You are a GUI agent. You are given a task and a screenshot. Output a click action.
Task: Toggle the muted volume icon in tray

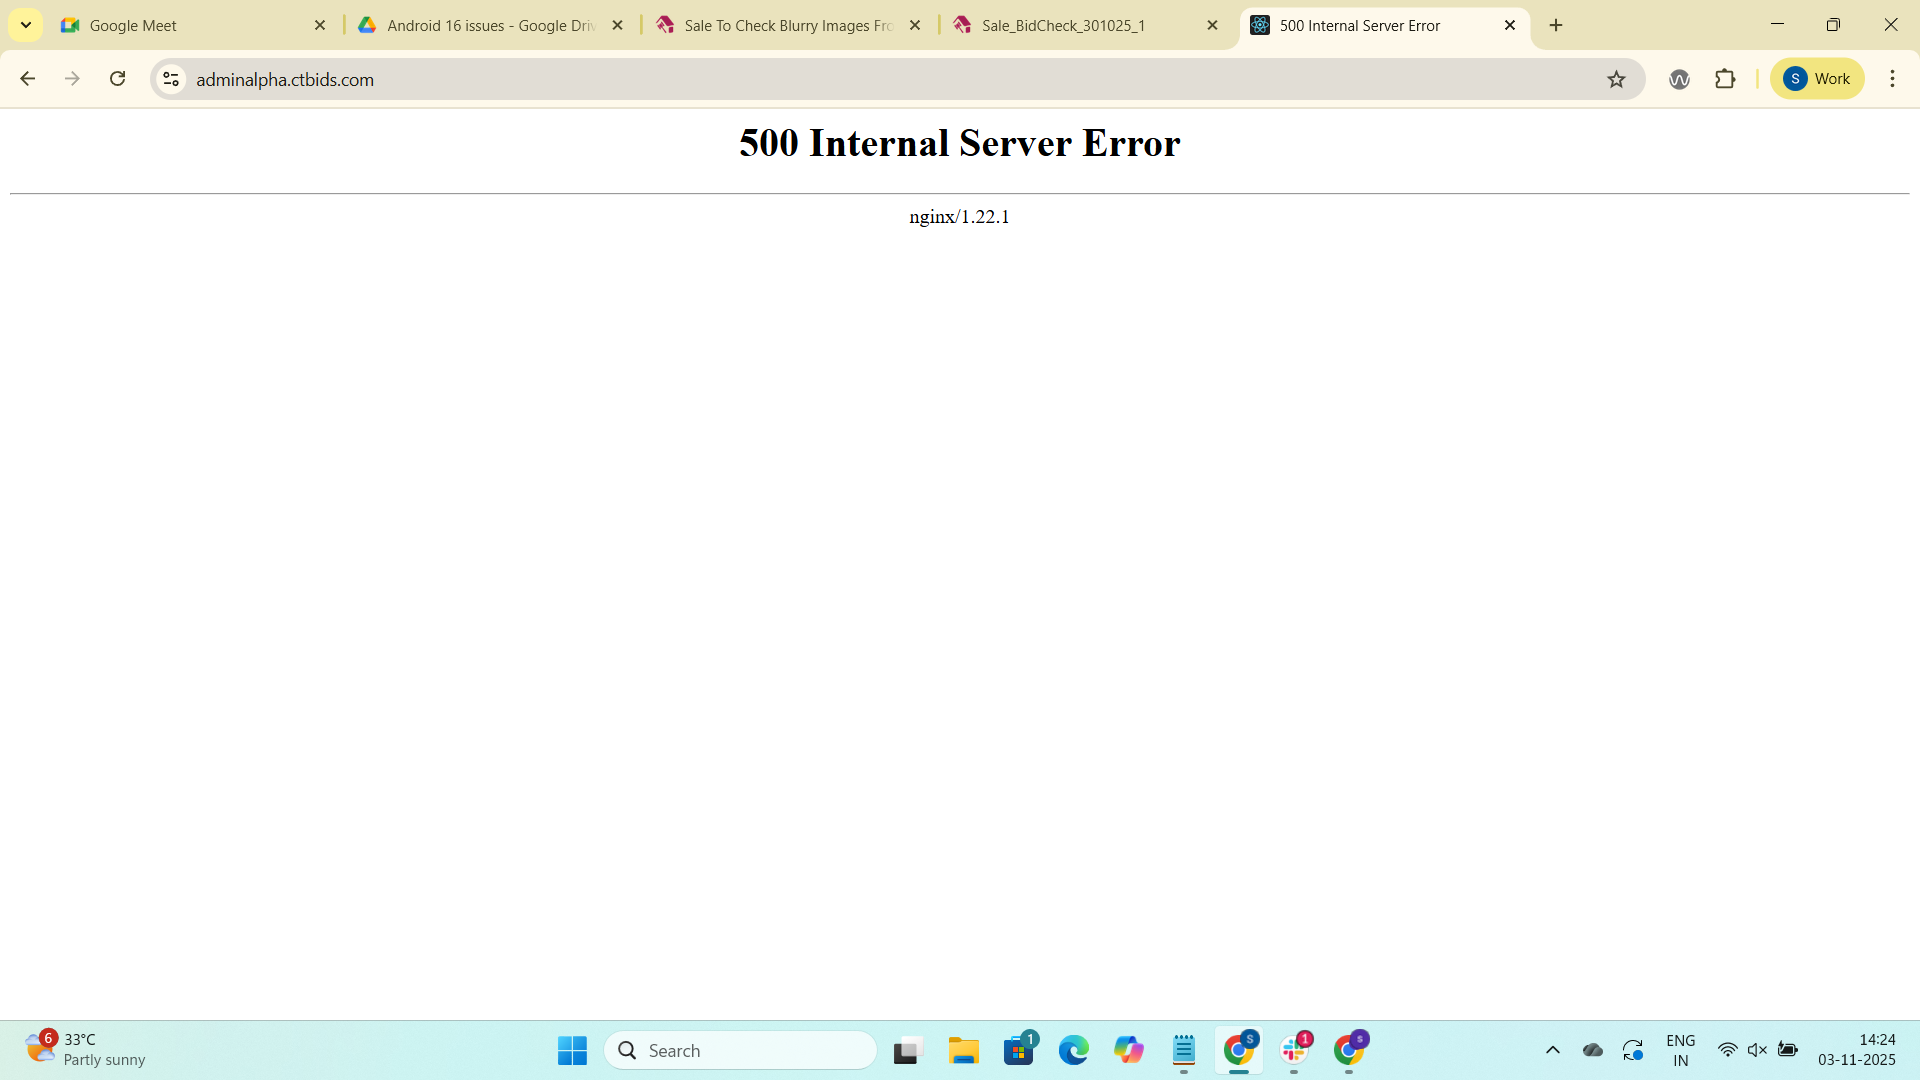point(1757,1050)
